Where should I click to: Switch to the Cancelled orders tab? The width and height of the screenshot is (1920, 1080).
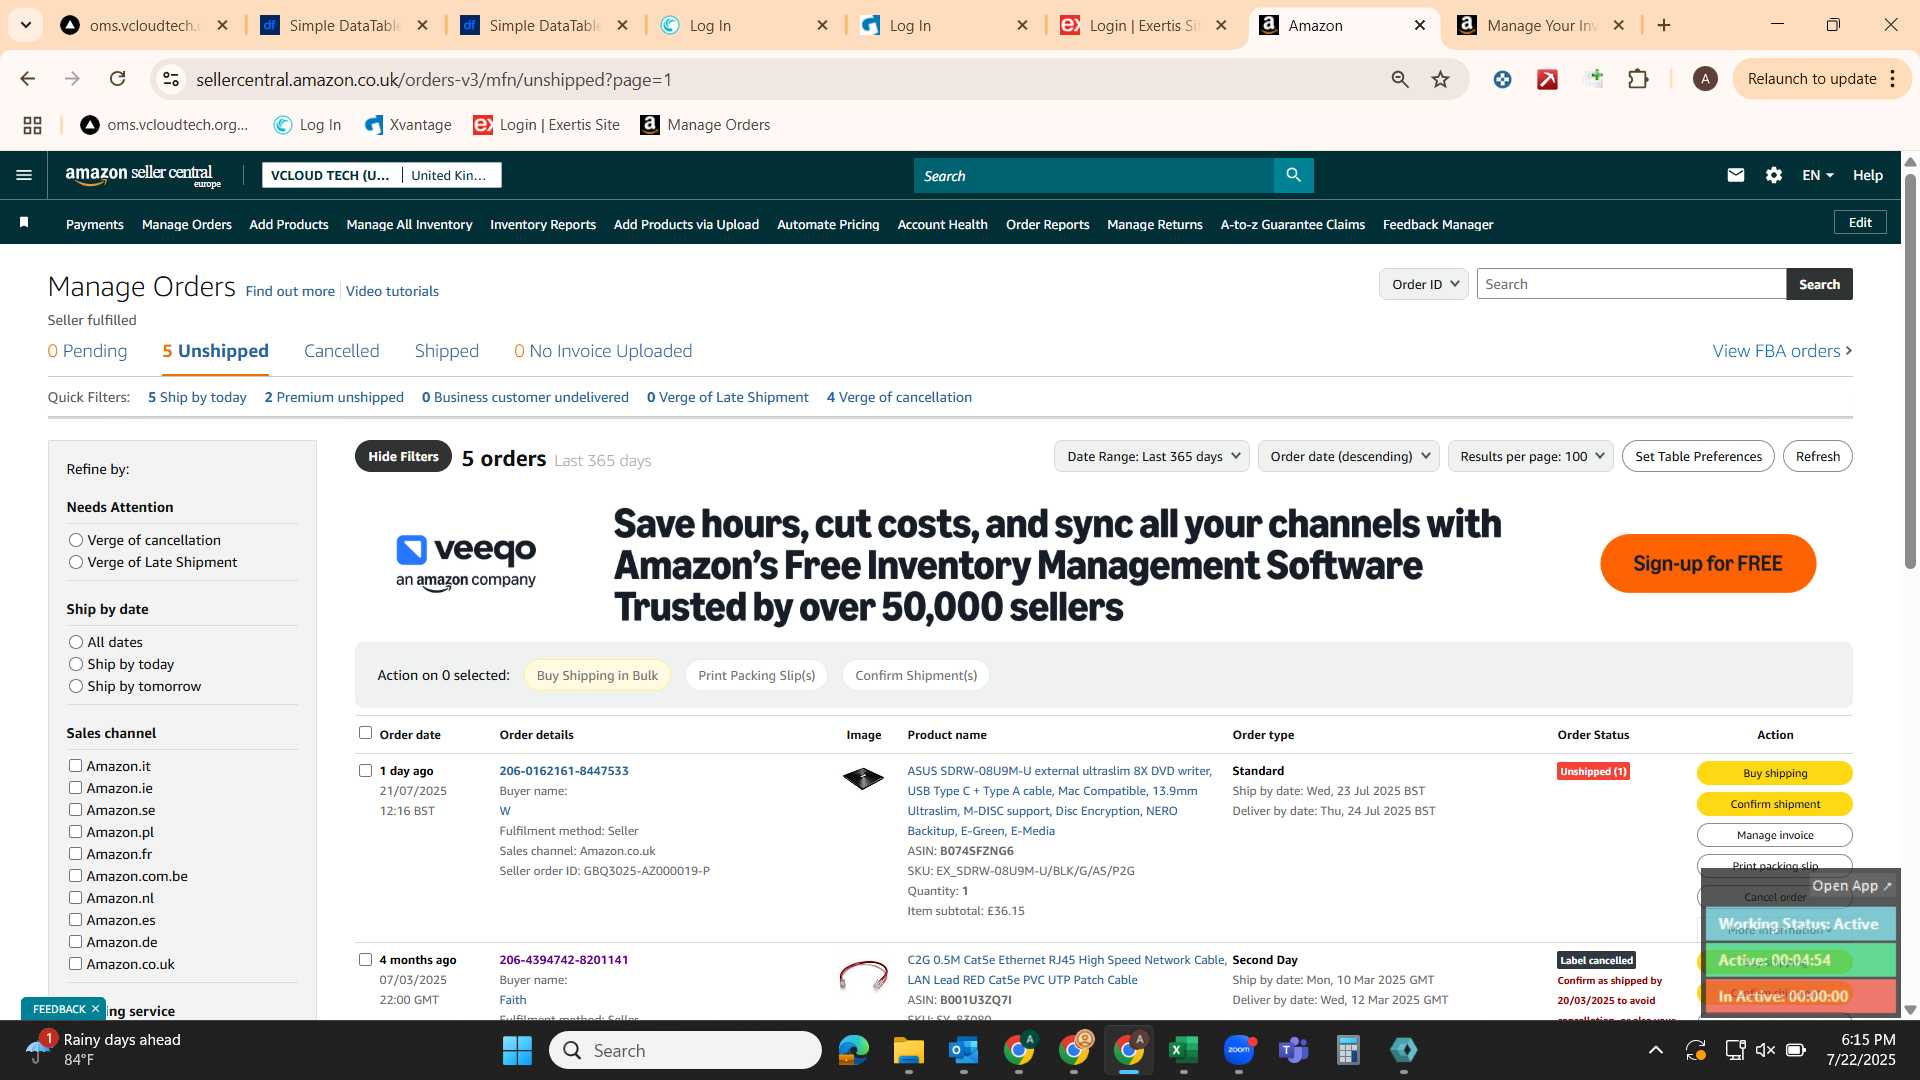coord(342,351)
